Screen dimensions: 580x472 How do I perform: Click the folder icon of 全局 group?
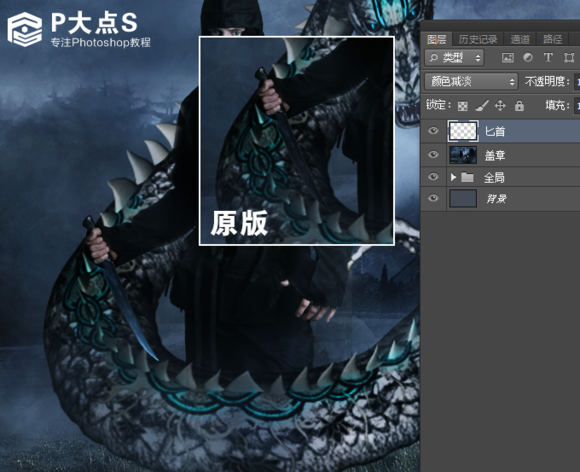click(467, 178)
